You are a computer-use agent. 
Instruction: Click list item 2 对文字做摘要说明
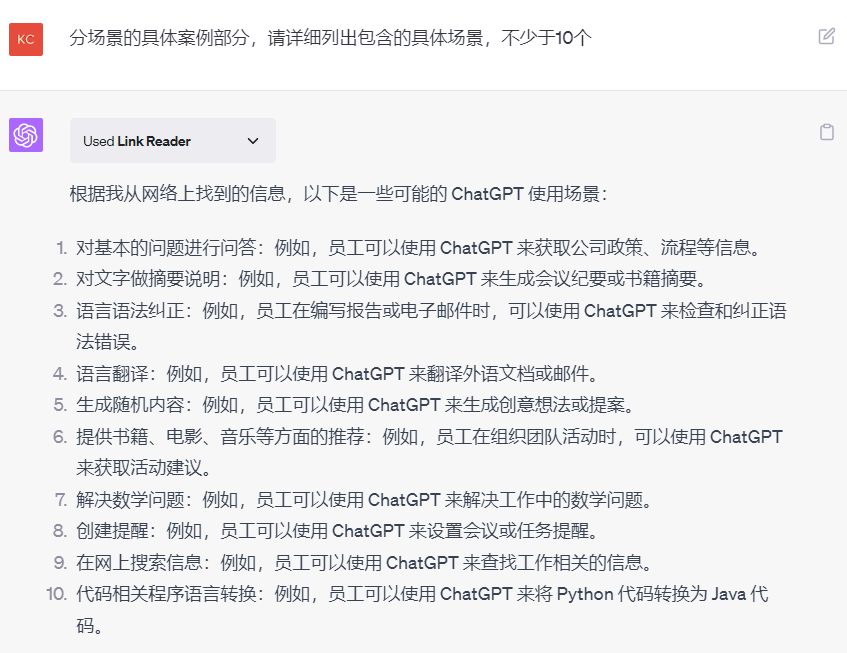[x=392, y=279]
